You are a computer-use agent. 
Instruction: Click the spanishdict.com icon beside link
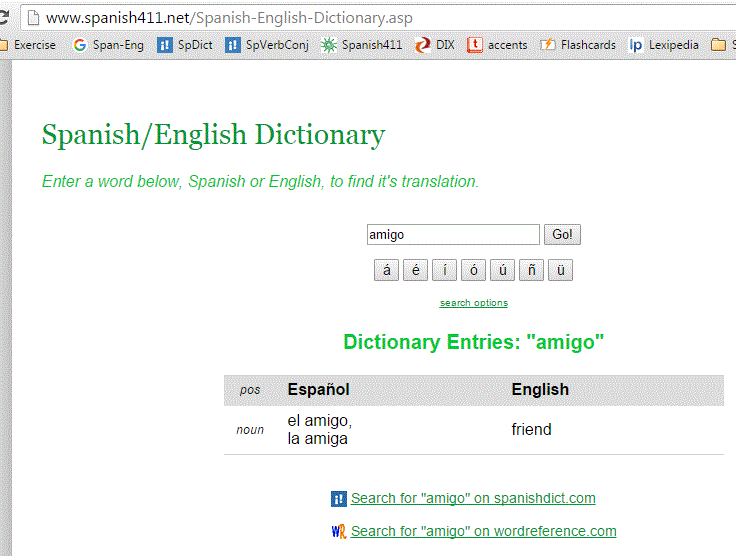click(x=339, y=499)
